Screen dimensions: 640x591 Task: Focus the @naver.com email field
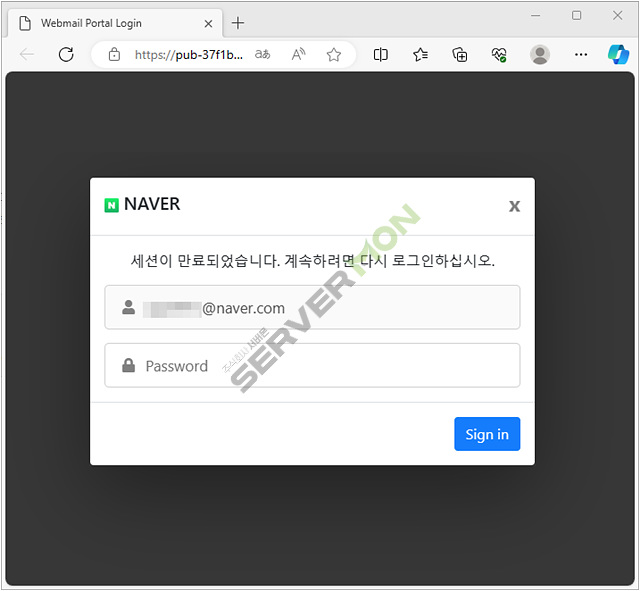pyautogui.click(x=312, y=307)
